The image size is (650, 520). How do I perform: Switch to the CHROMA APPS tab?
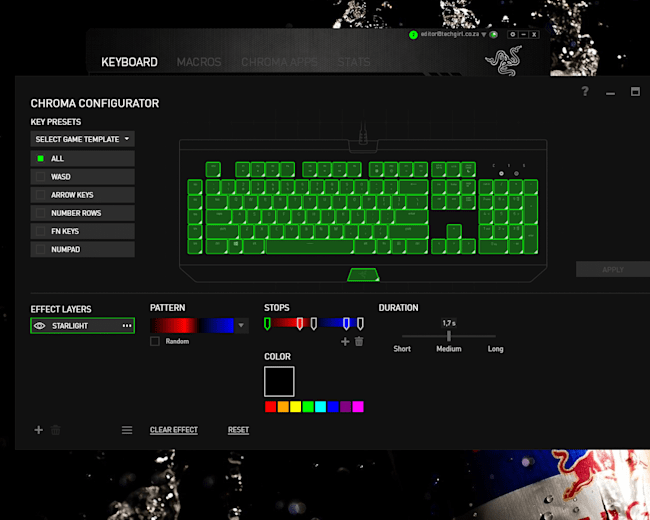279,62
